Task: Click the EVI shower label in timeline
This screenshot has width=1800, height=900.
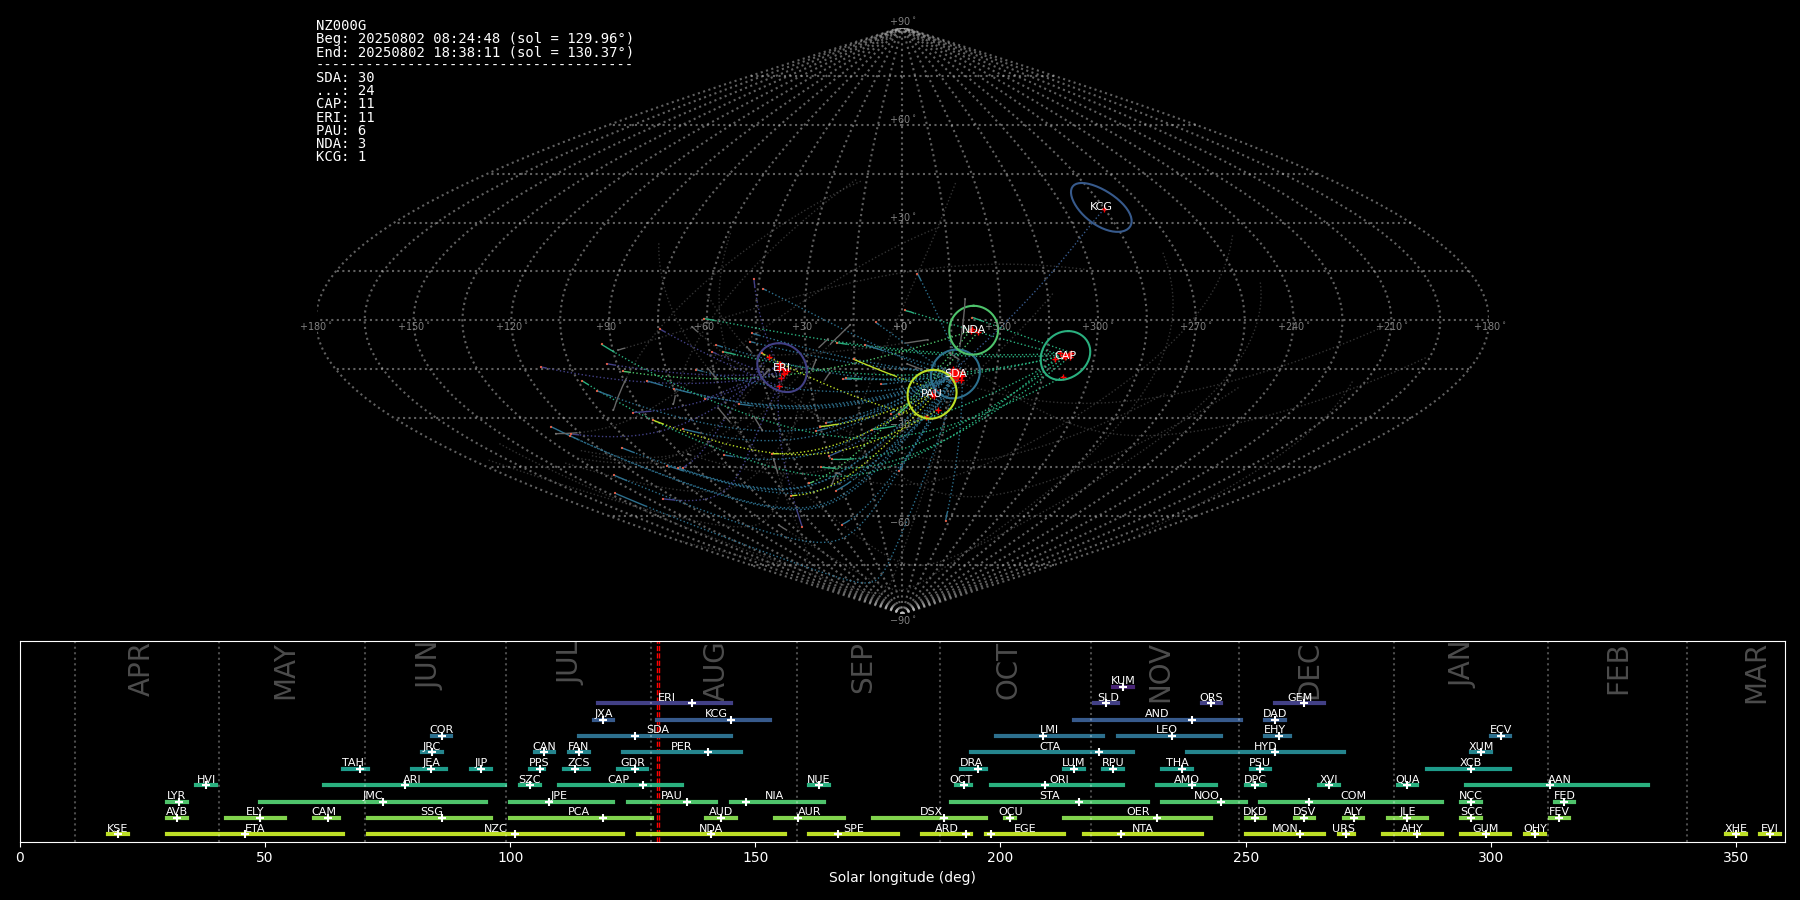Action: tap(1769, 829)
